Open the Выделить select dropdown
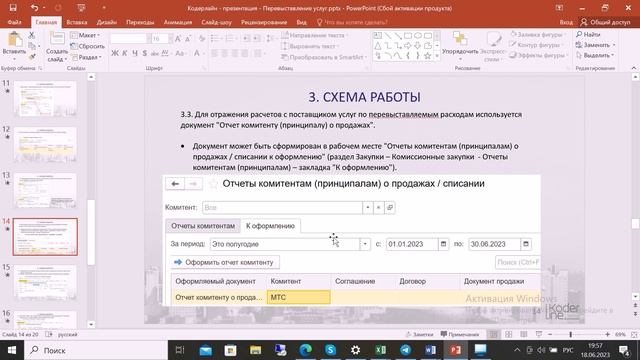Image resolution: width=640 pixels, height=360 pixels. click(x=595, y=55)
